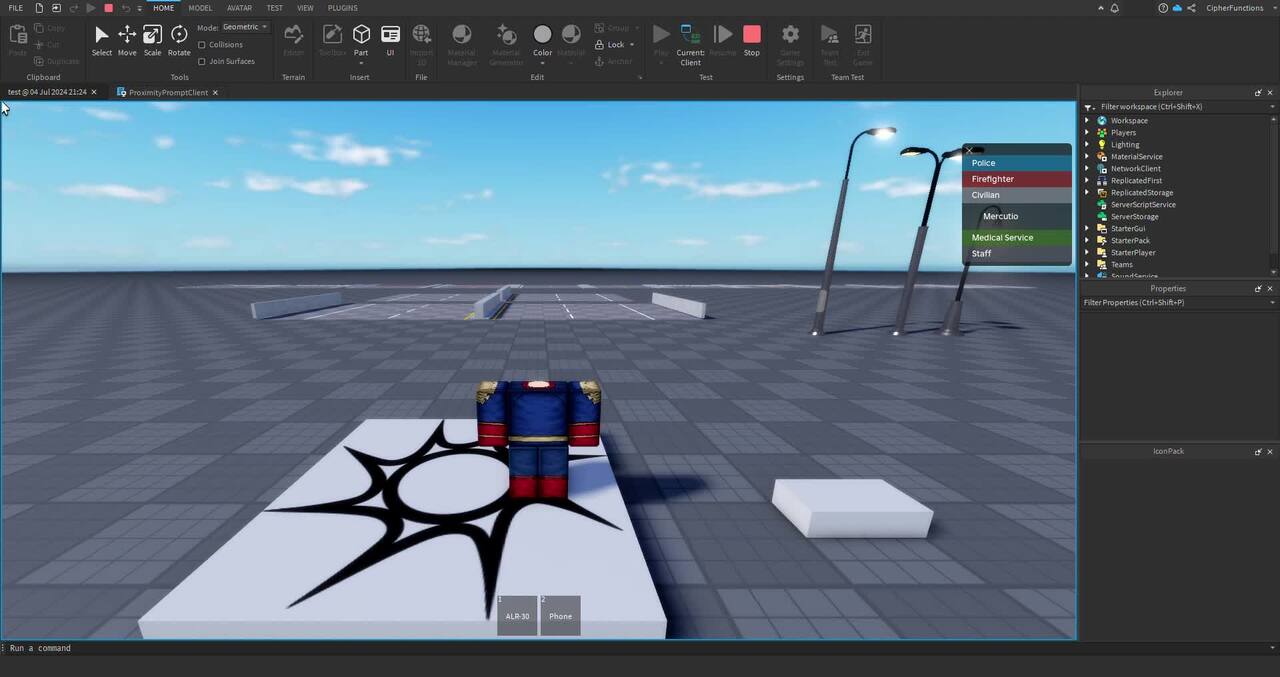Open the Terrain Editor
The height and width of the screenshot is (677, 1280).
click(x=294, y=40)
